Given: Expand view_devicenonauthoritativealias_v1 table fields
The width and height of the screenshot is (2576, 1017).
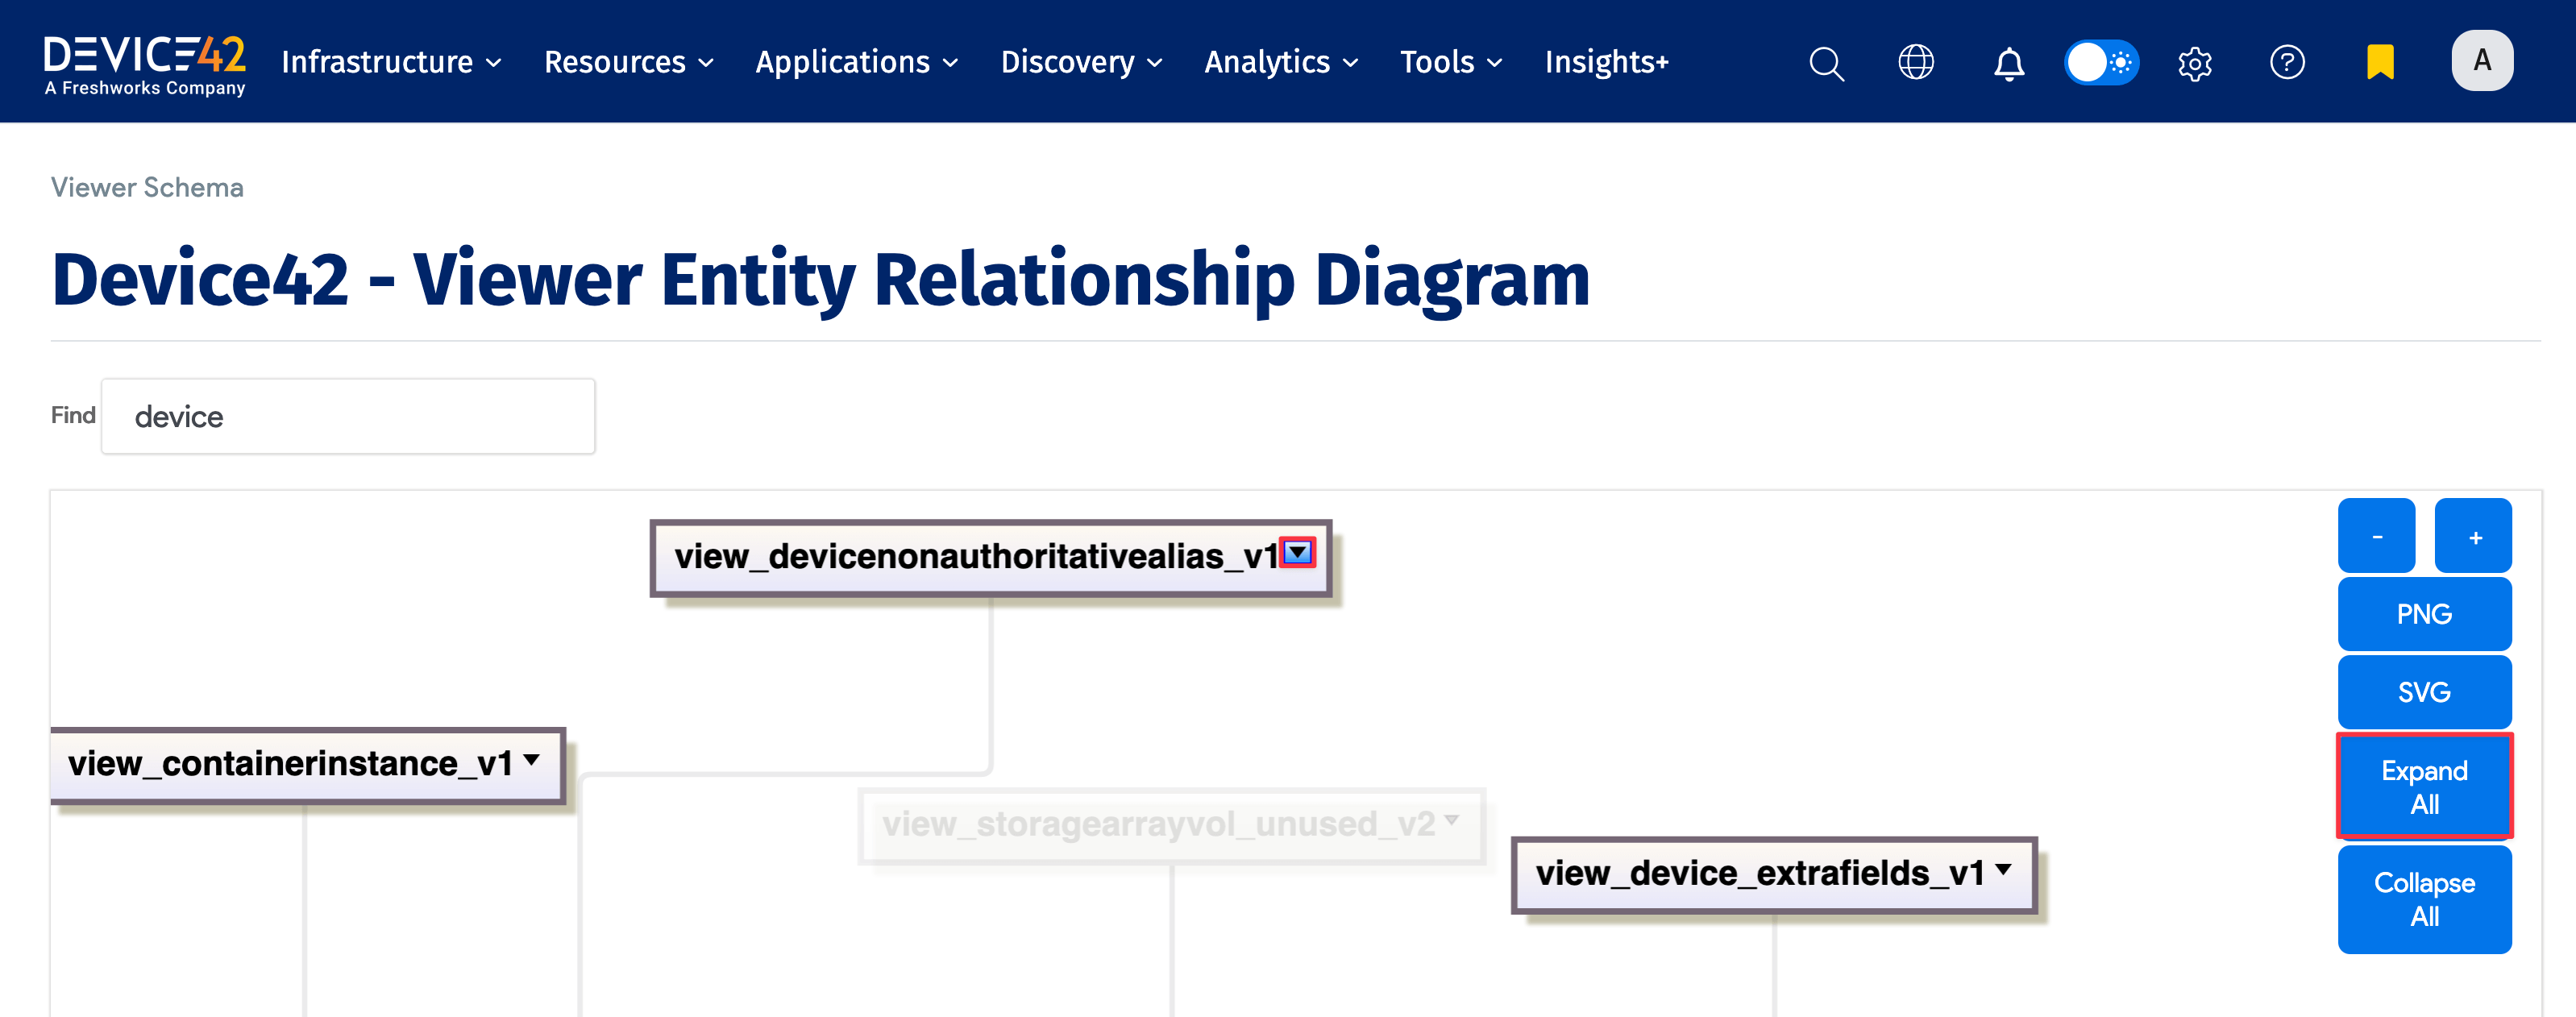Looking at the screenshot, I should pyautogui.click(x=1297, y=552).
